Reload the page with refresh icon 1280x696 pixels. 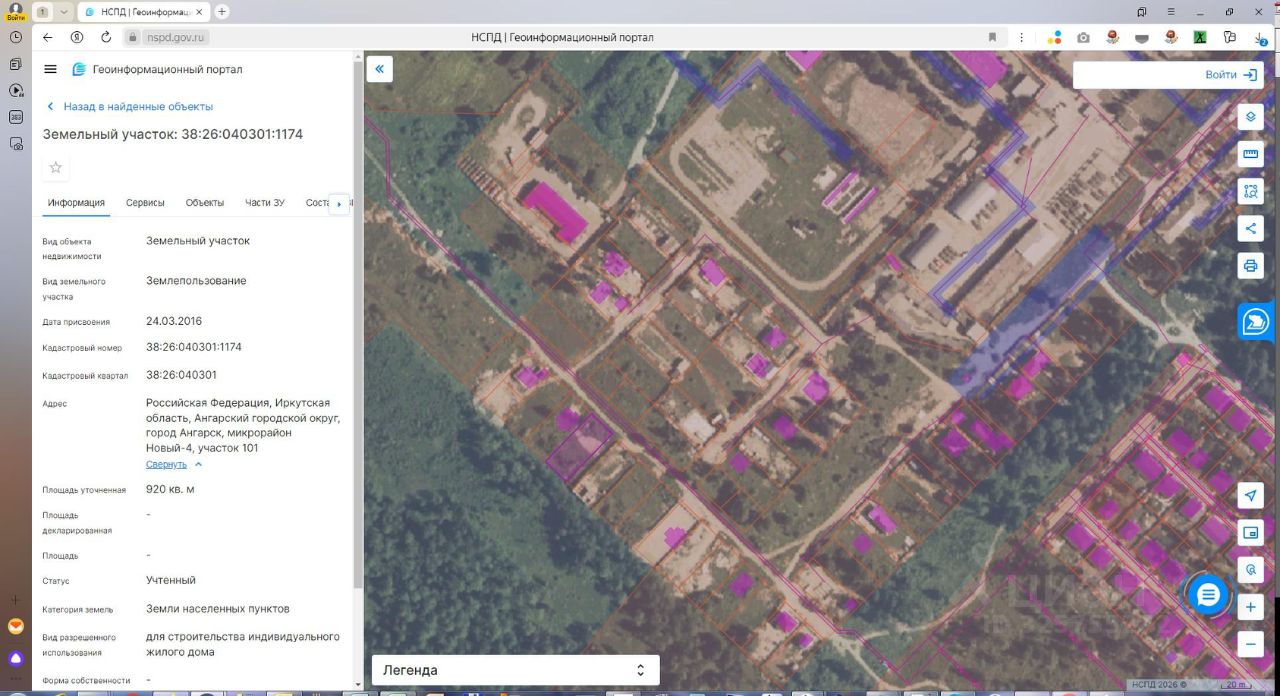(x=106, y=37)
